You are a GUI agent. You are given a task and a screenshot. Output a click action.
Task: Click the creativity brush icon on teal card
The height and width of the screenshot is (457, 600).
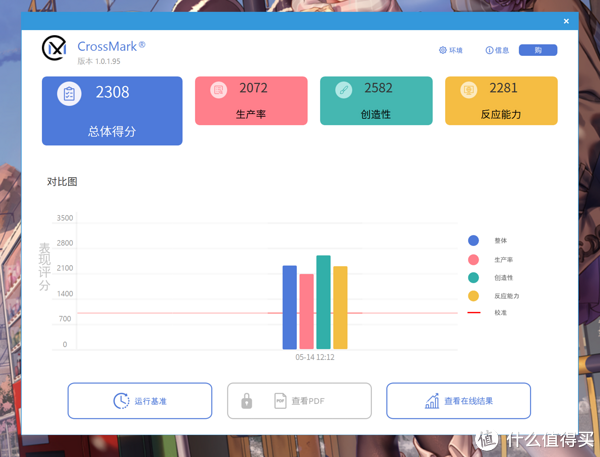(344, 90)
